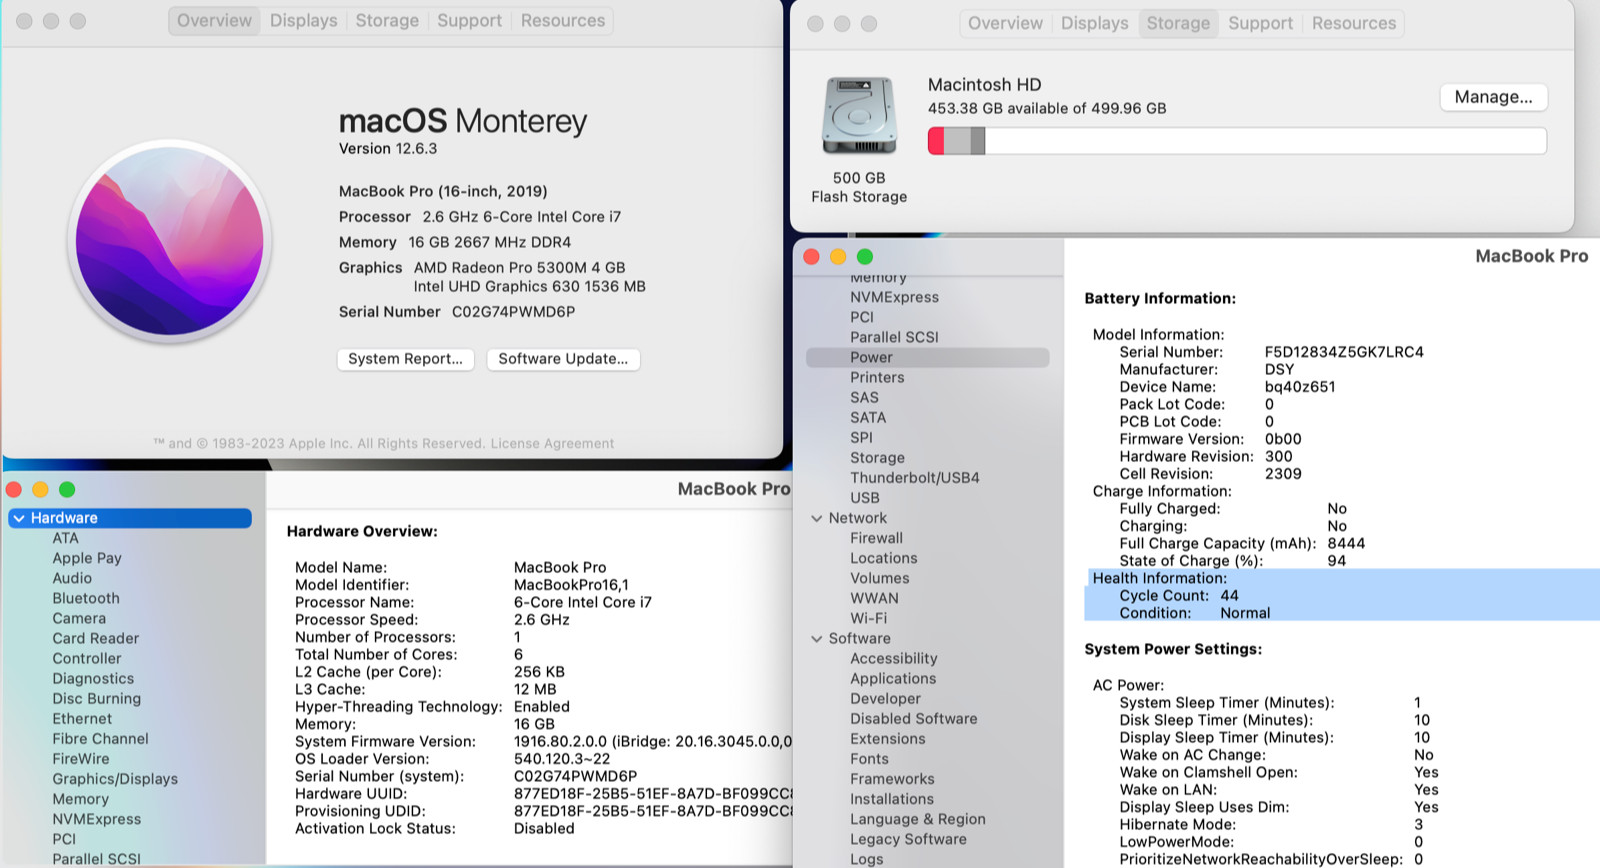The image size is (1600, 868).
Task: Switch to Overview tab in Macintosh HD window
Action: click(1005, 23)
